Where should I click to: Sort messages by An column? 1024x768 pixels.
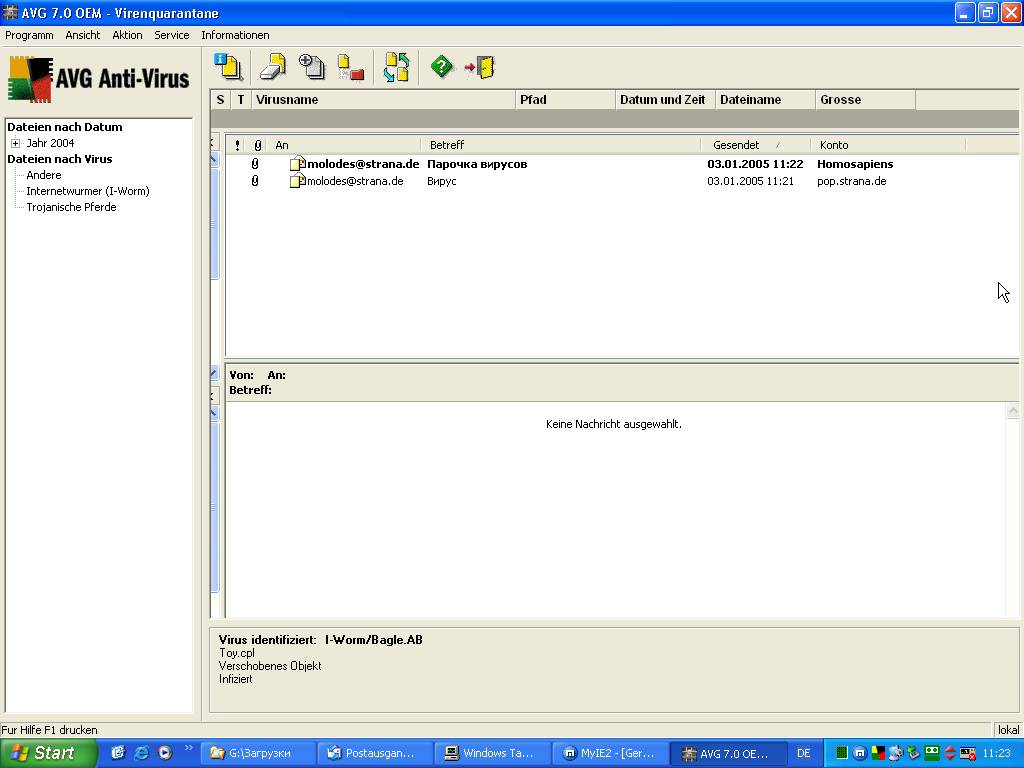344,145
